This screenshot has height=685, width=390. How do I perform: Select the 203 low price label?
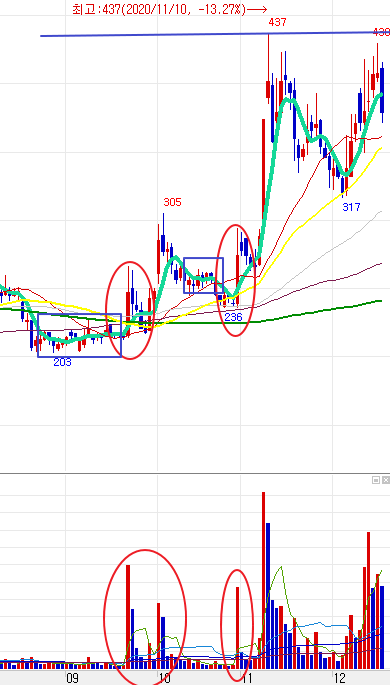(x=62, y=362)
